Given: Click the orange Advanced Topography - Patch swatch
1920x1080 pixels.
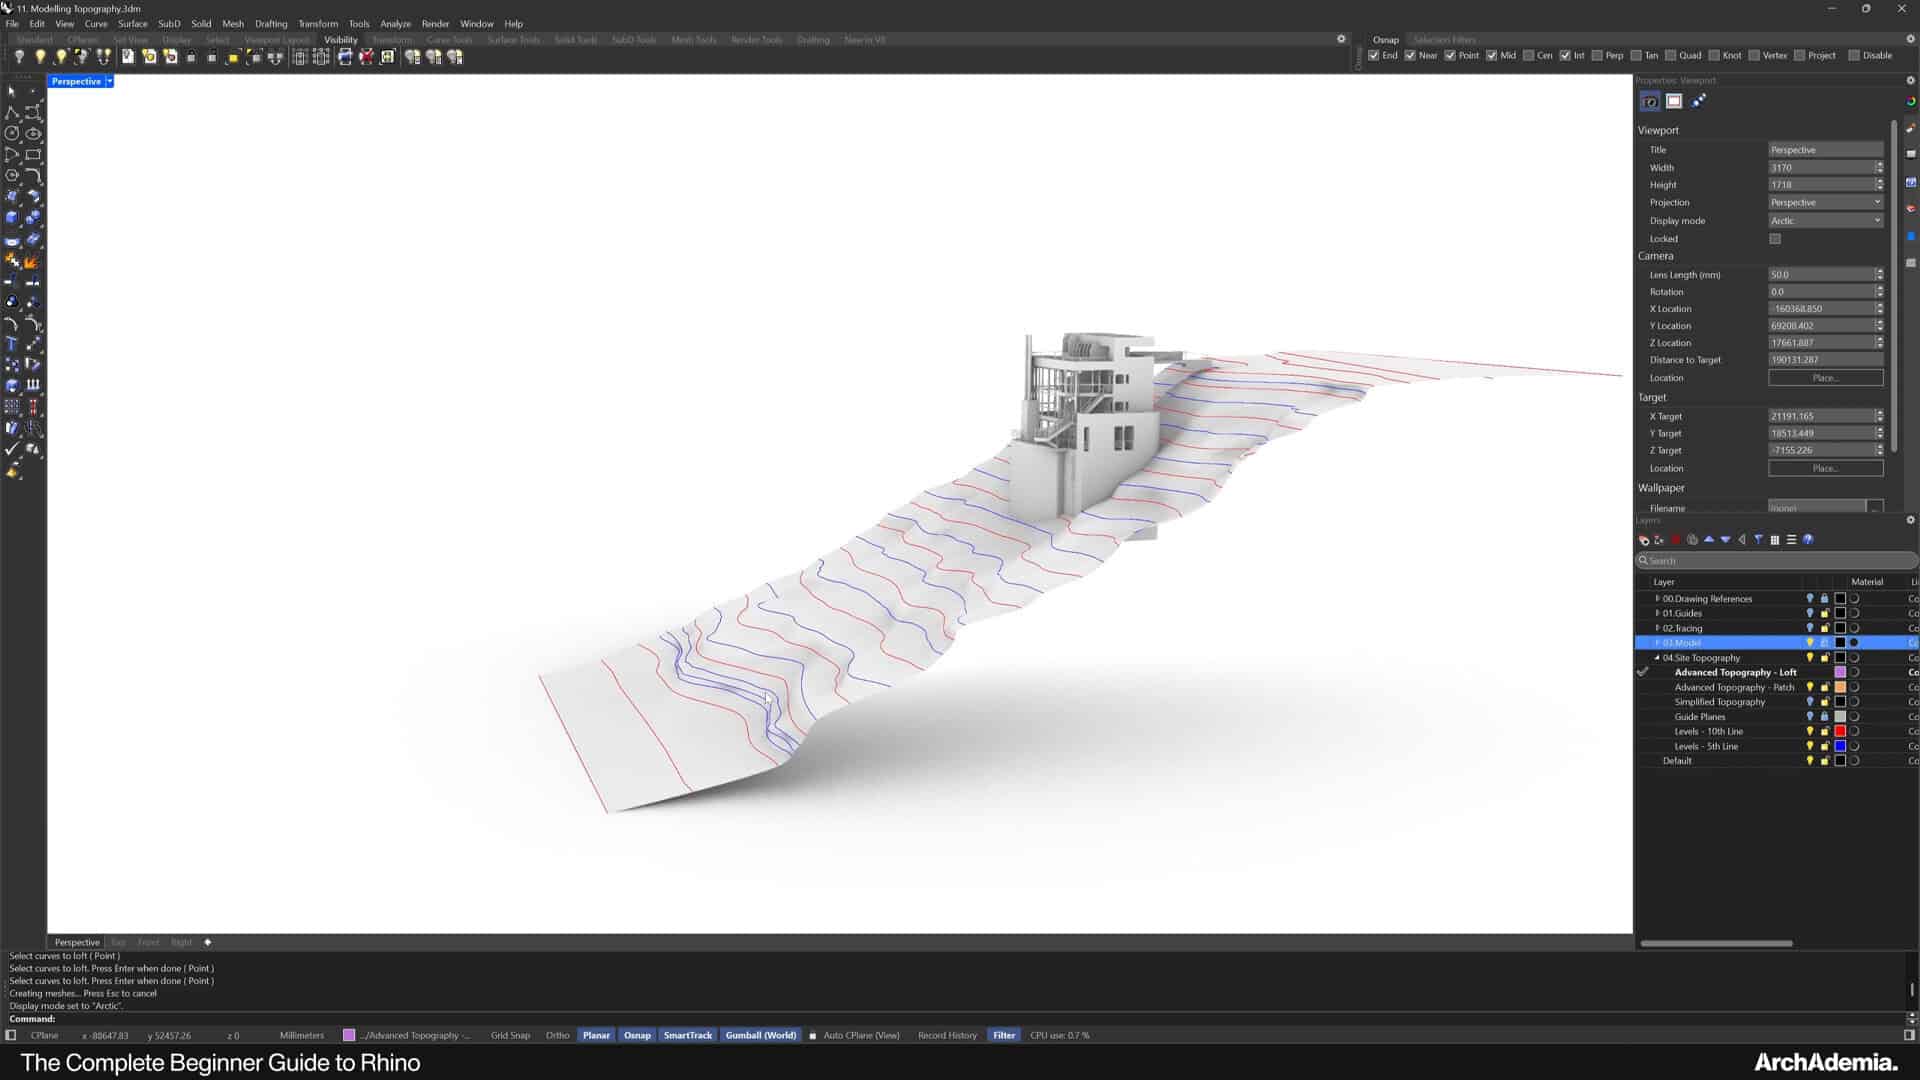Looking at the screenshot, I should [1840, 688].
